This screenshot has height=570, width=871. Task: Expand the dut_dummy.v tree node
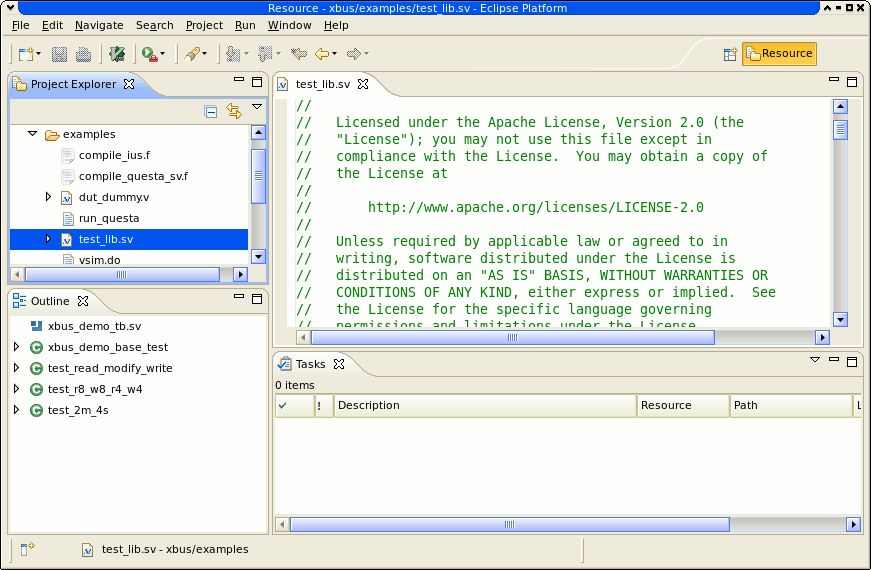point(48,197)
